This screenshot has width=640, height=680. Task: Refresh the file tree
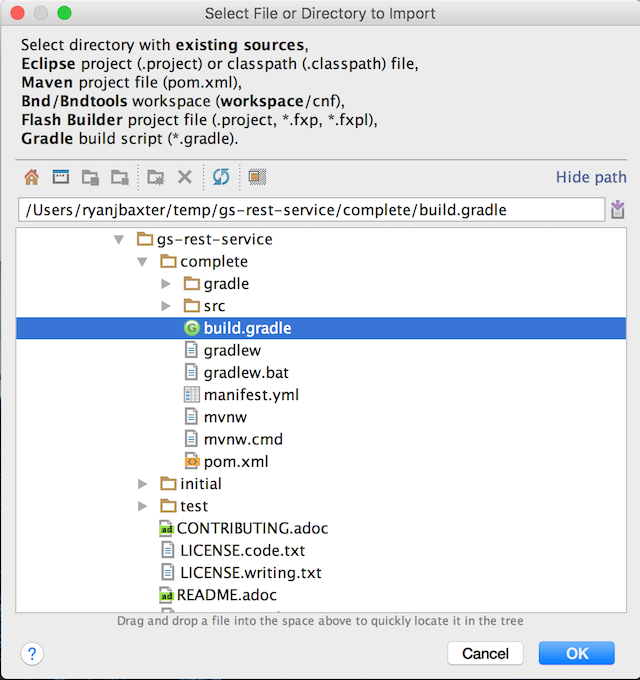[221, 177]
